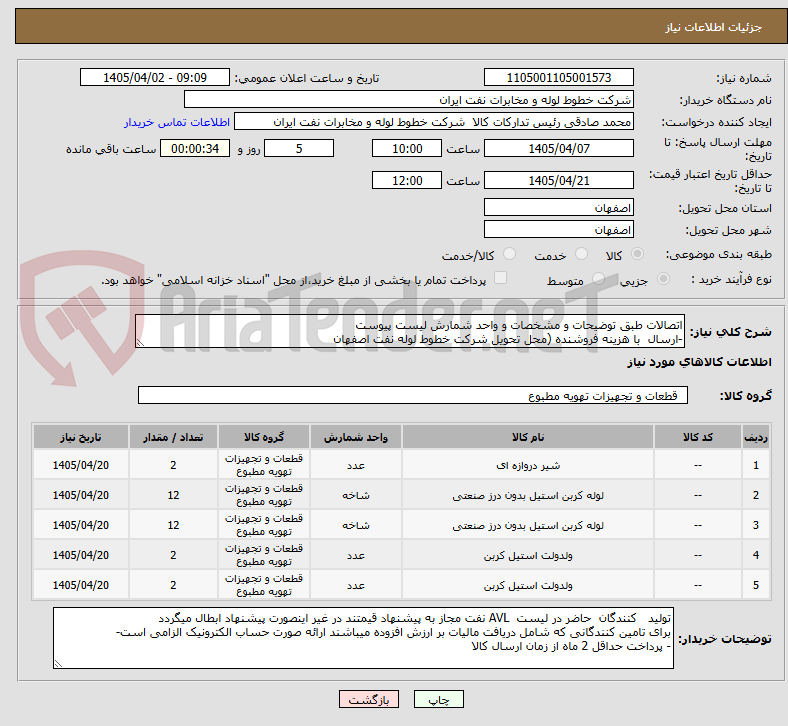The height and width of the screenshot is (726, 788).
Task: Click the response deadline date 1405/04/07
Action: coord(558,149)
